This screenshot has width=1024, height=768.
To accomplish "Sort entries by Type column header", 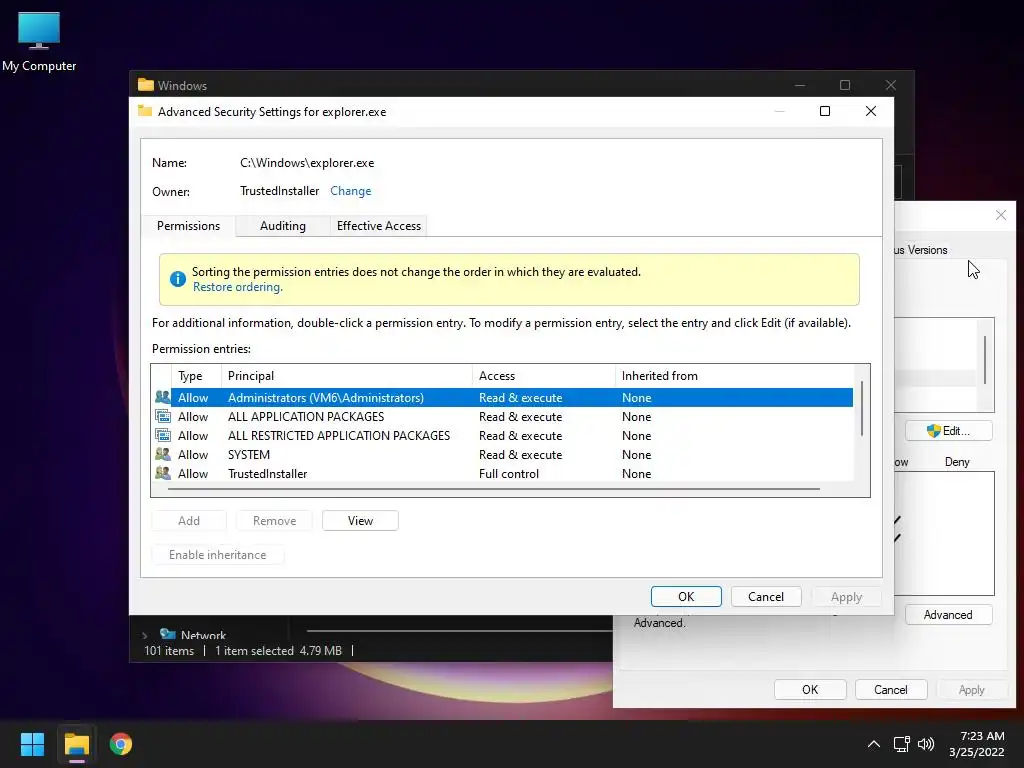I will point(196,376).
